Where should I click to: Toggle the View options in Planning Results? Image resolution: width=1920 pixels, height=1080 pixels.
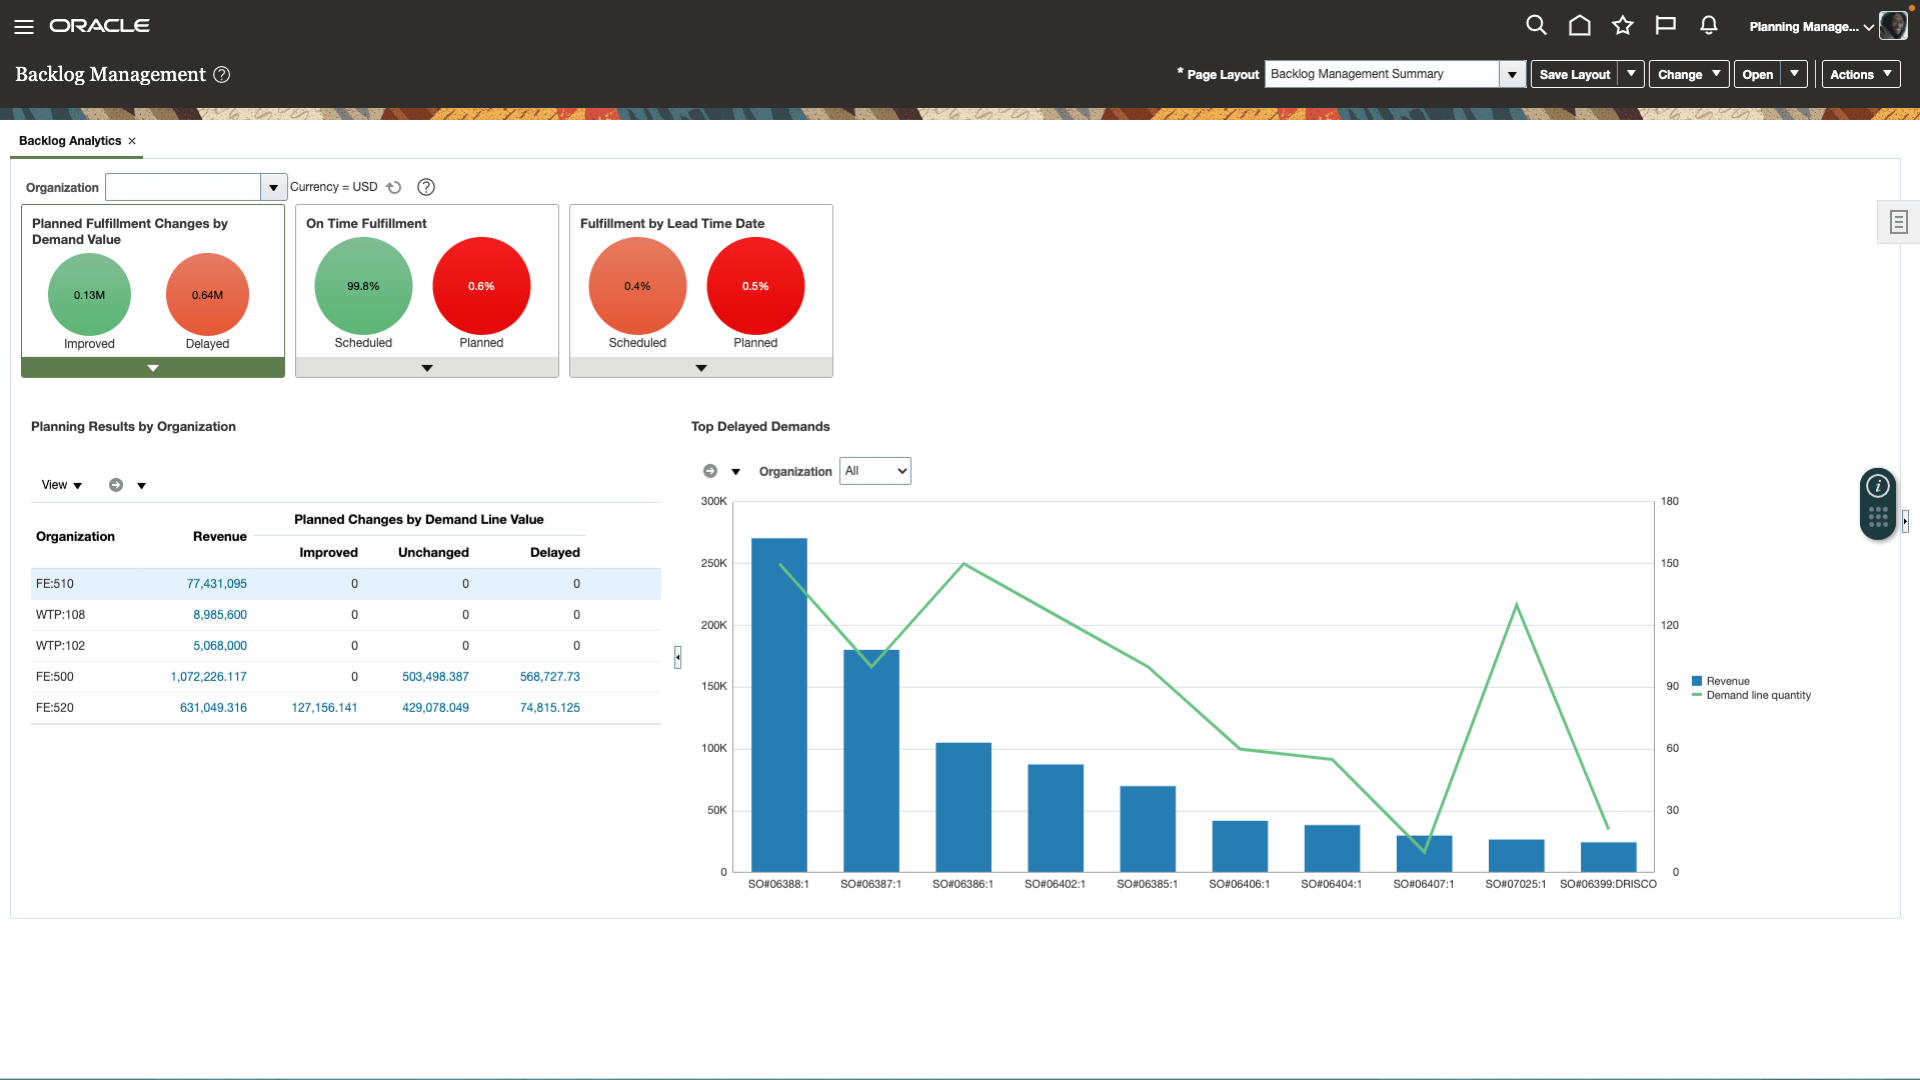(62, 484)
